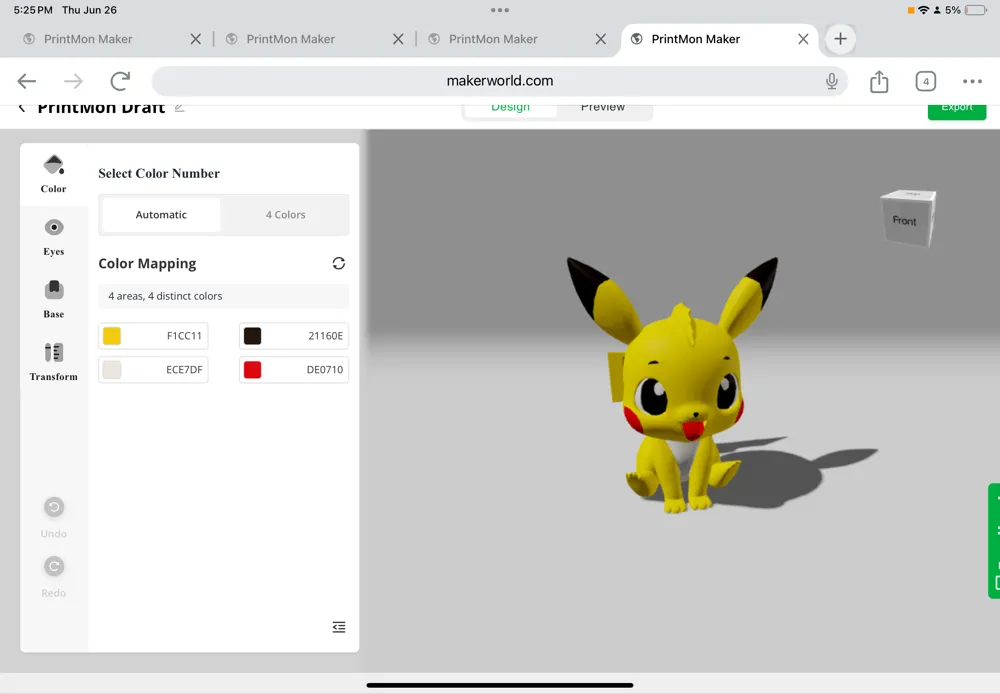Click the Undo icon
The image size is (1000, 694).
pyautogui.click(x=54, y=507)
